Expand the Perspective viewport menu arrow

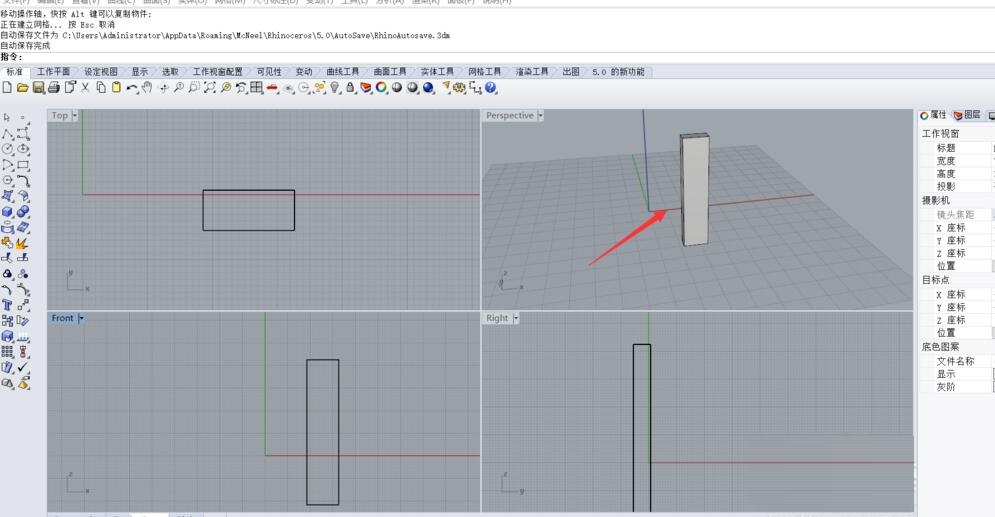pyautogui.click(x=541, y=116)
